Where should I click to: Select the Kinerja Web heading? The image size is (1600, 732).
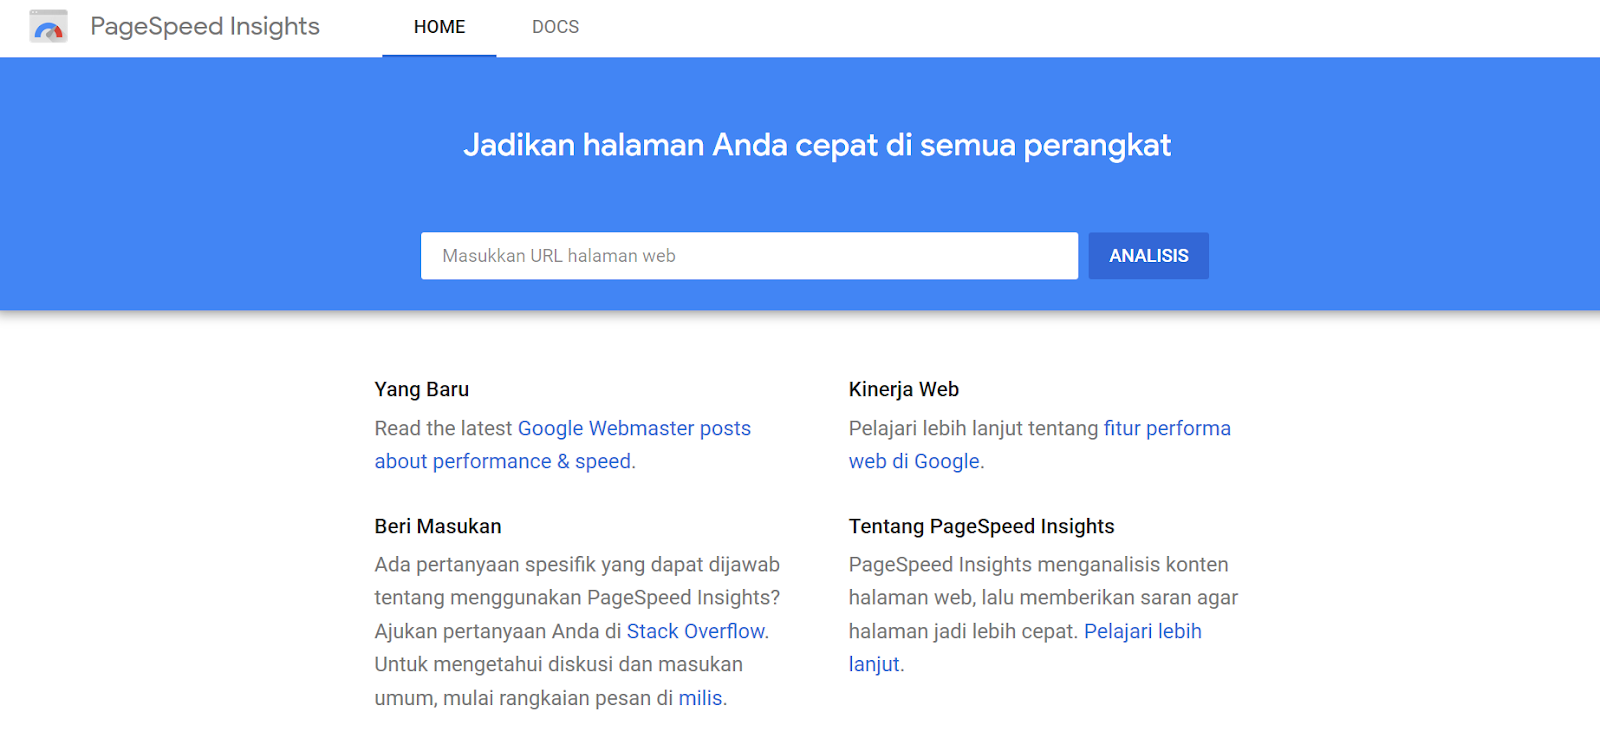pyautogui.click(x=904, y=389)
